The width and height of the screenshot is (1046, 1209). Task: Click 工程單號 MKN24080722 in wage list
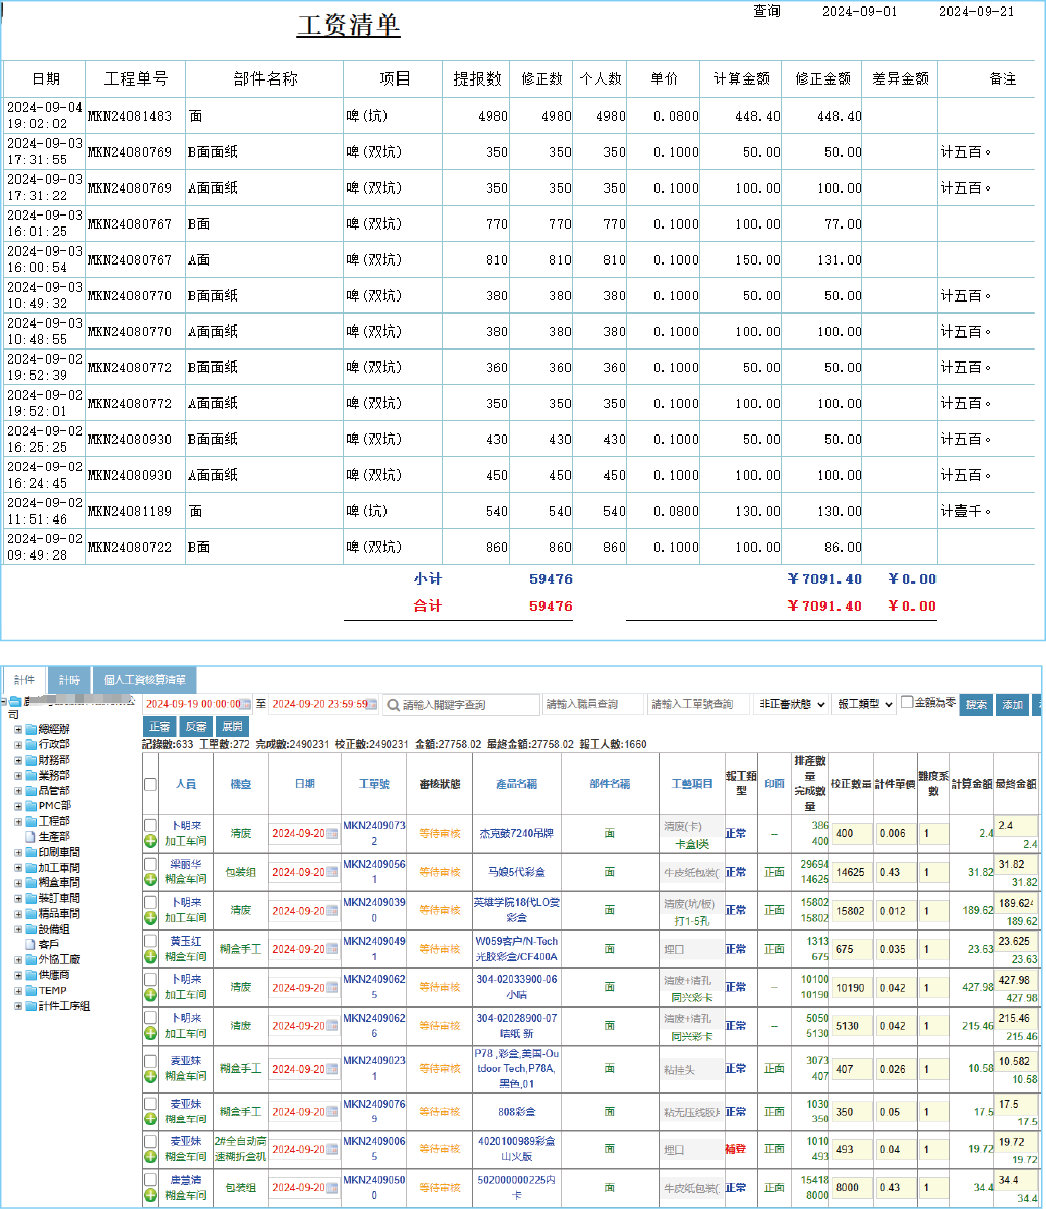point(130,548)
